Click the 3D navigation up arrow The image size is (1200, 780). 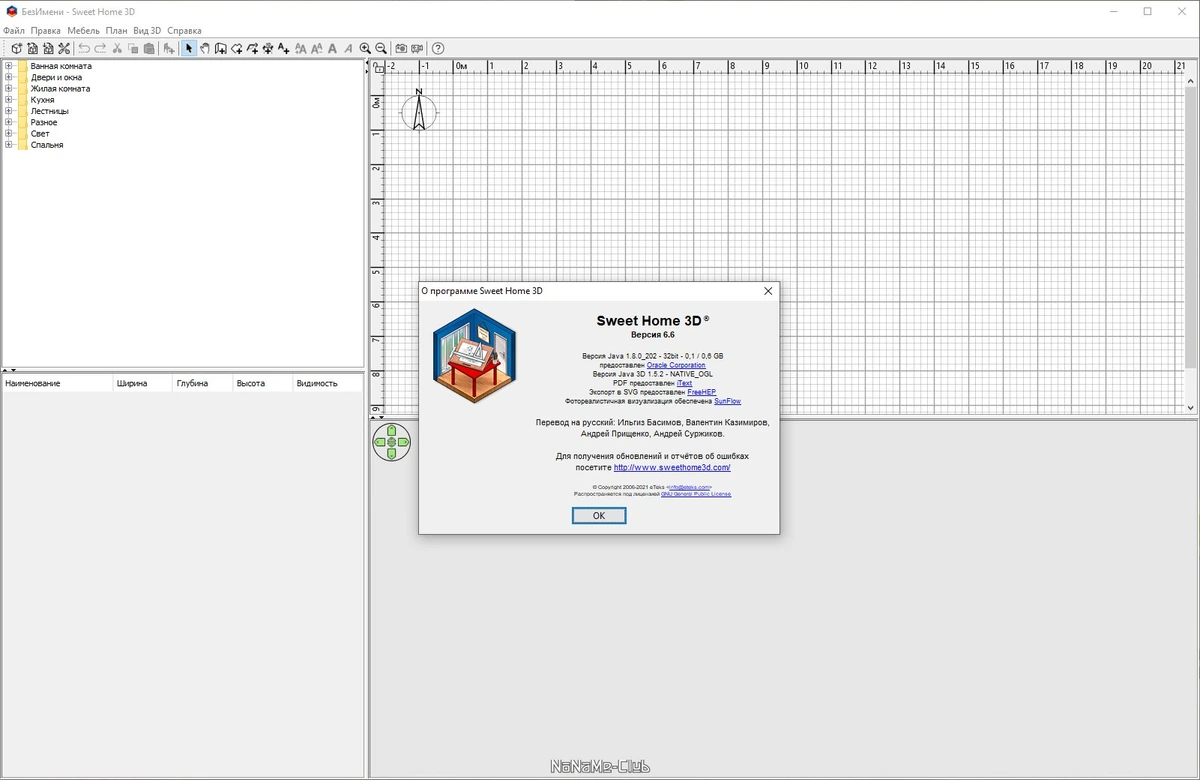[392, 431]
